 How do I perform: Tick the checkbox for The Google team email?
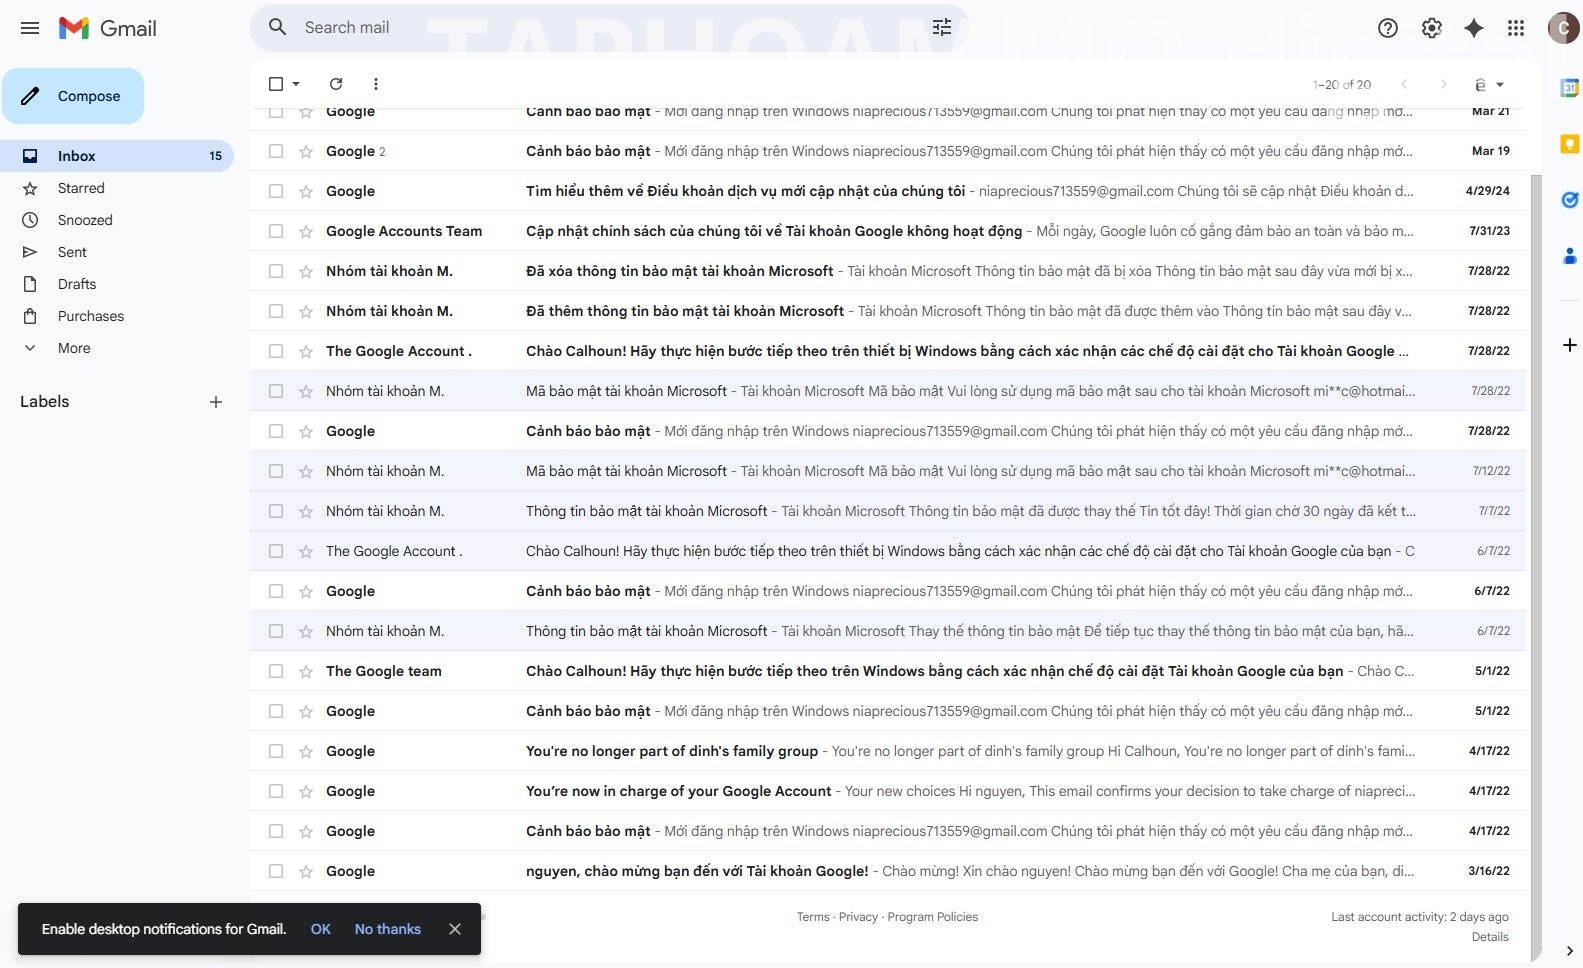pyautogui.click(x=276, y=671)
